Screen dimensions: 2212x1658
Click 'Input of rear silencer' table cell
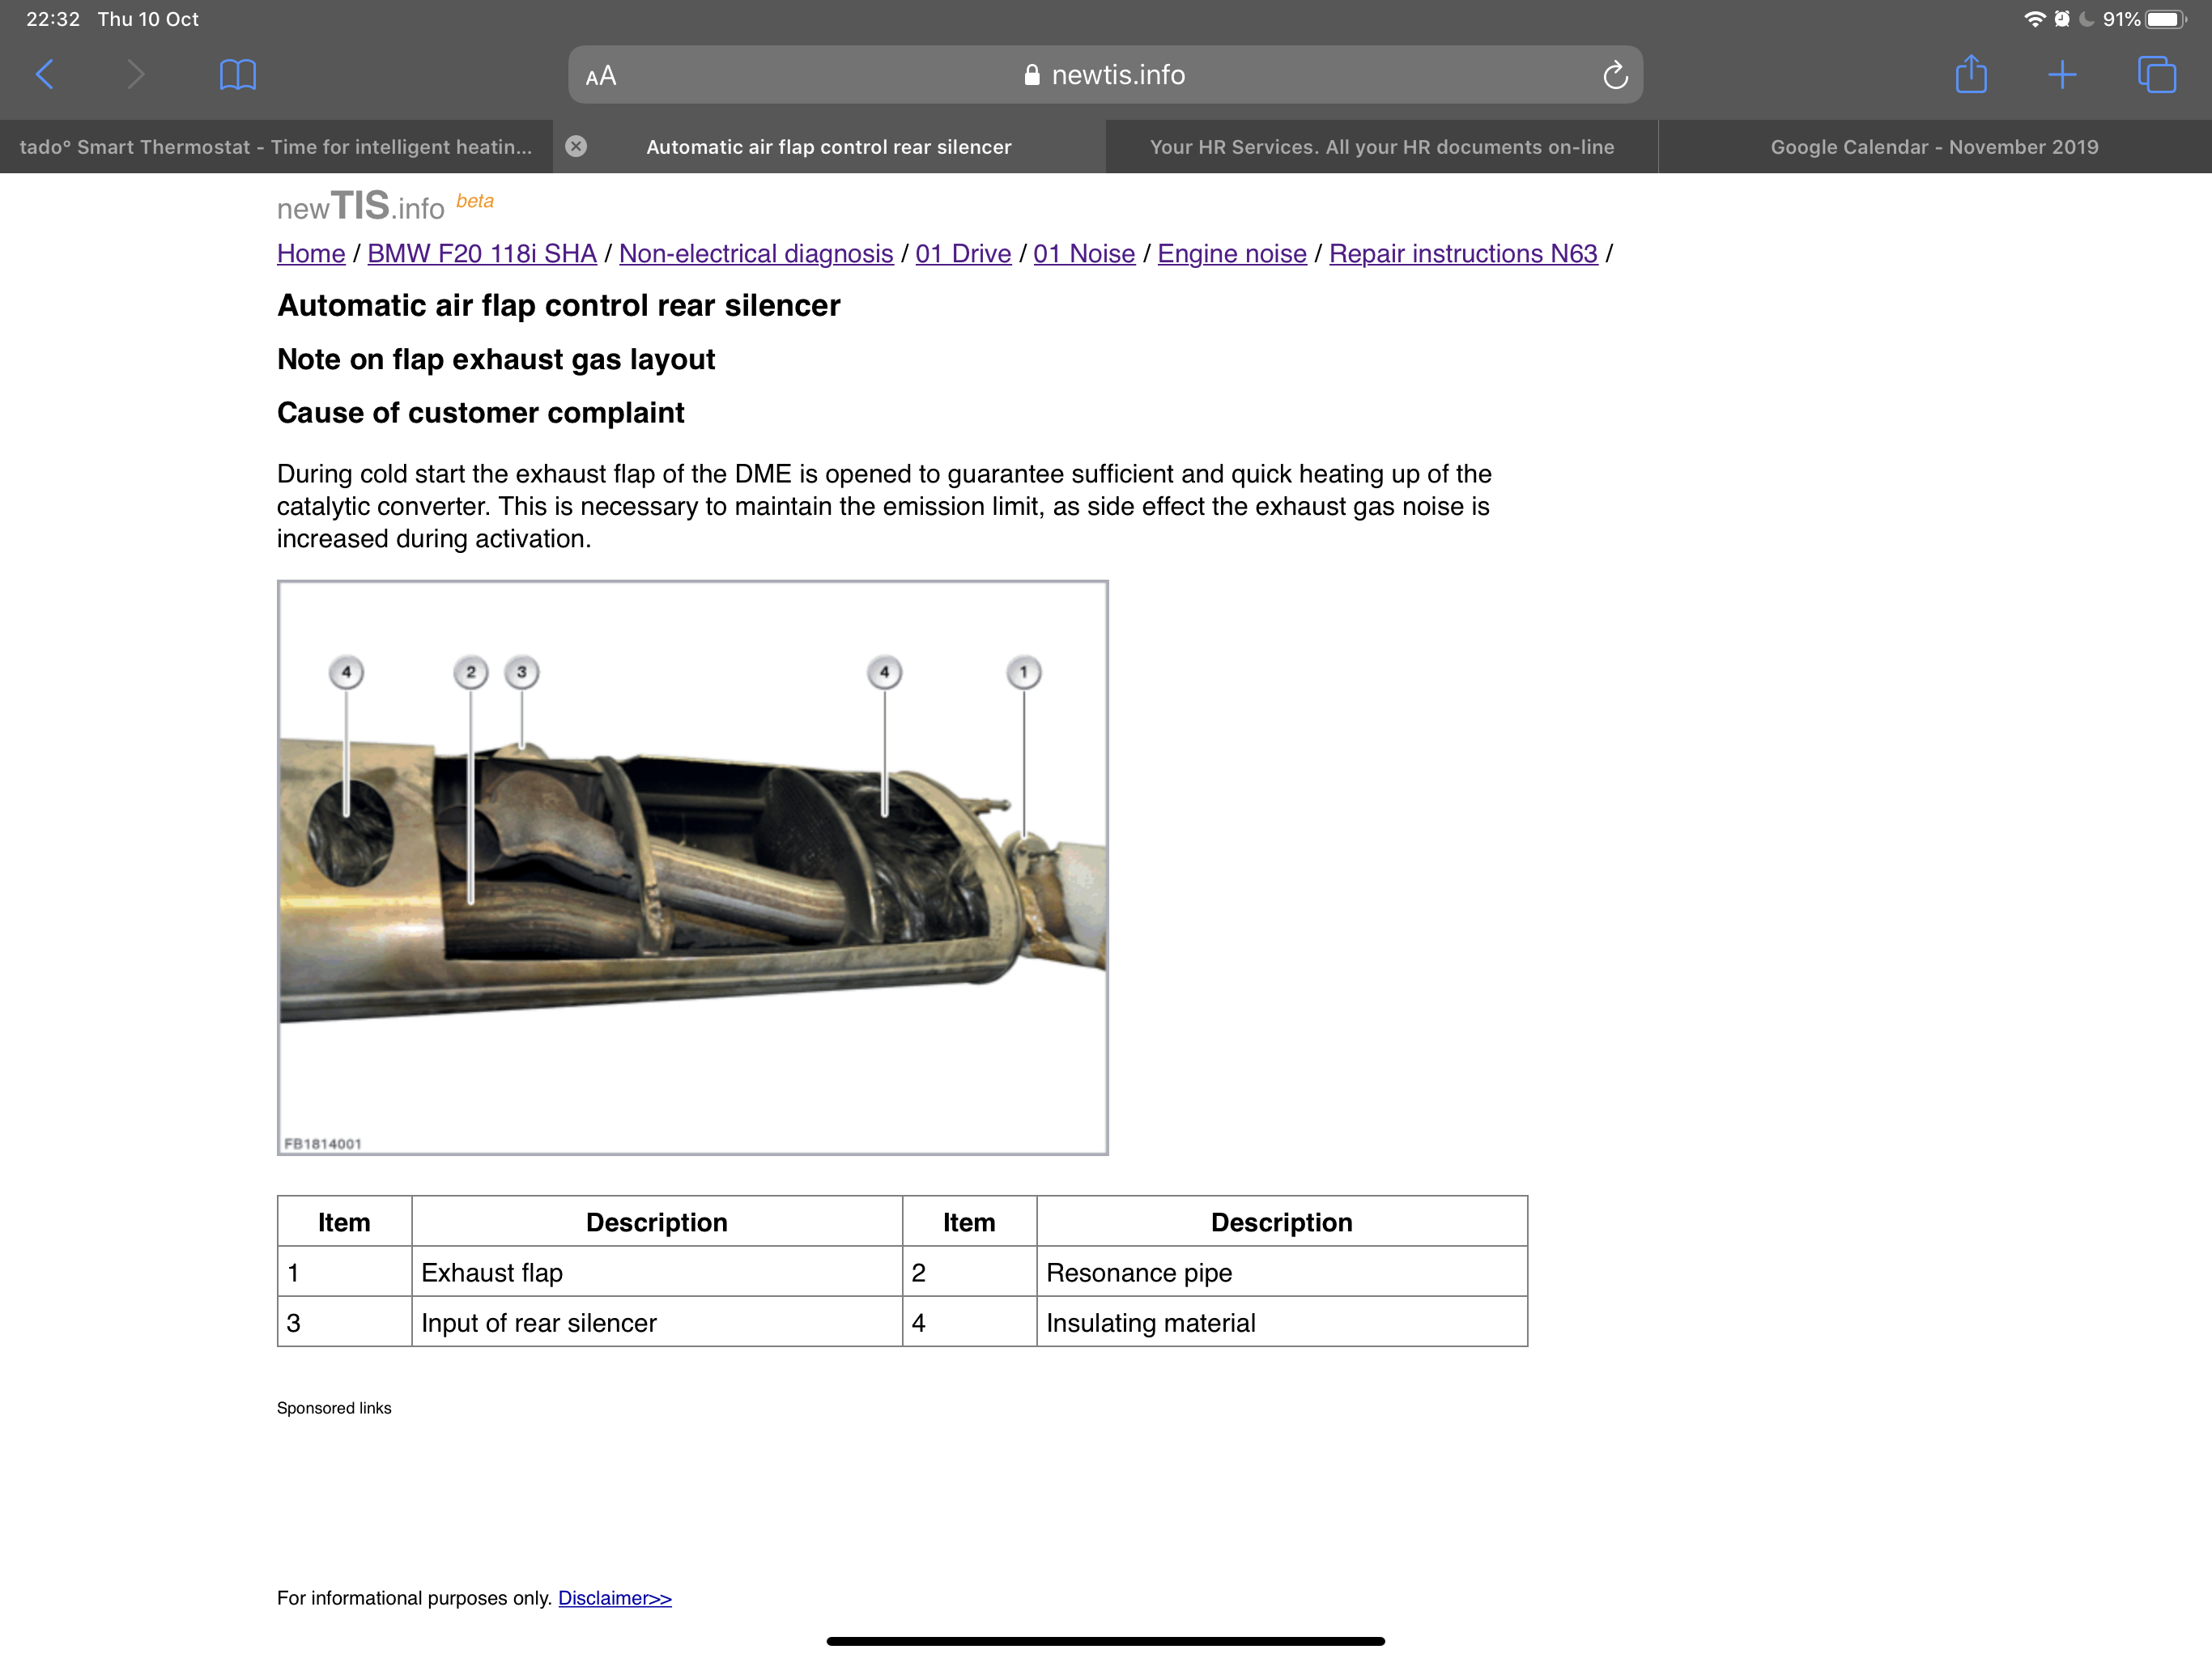coord(656,1323)
